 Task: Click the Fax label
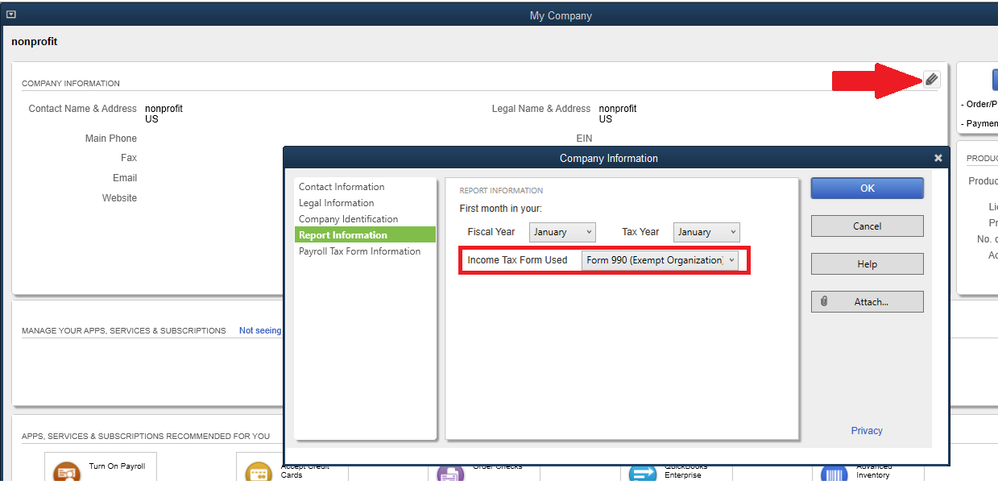[x=129, y=158]
